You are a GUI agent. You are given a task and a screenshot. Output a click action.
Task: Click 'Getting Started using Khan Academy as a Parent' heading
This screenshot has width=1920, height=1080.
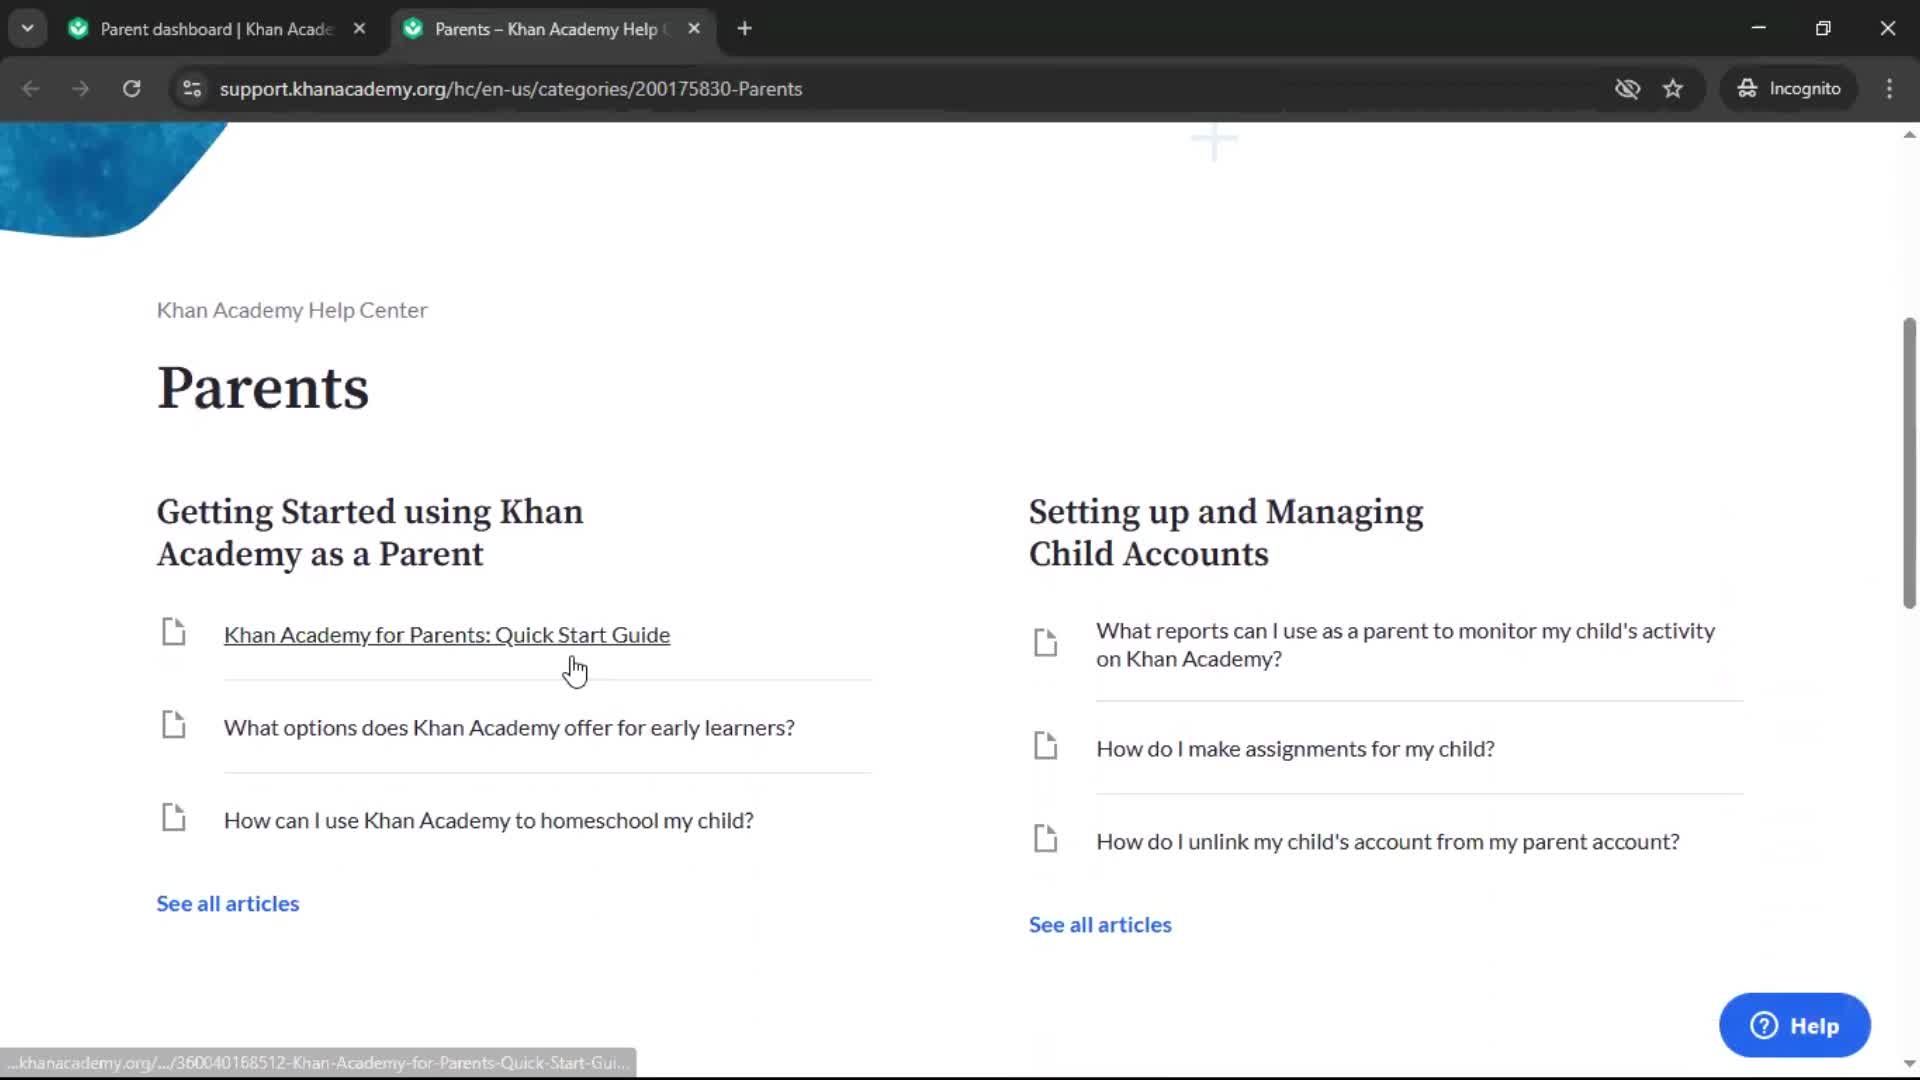[370, 533]
